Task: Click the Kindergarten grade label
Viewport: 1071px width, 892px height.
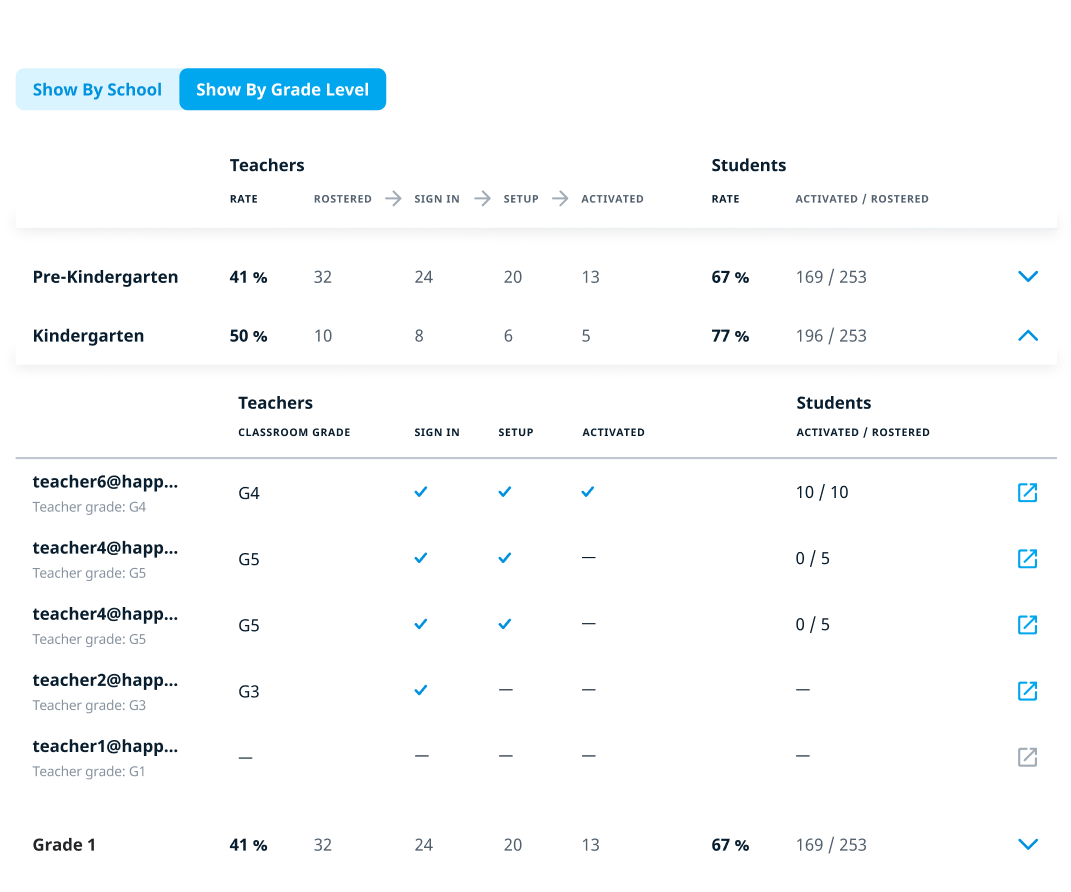Action: [88, 336]
